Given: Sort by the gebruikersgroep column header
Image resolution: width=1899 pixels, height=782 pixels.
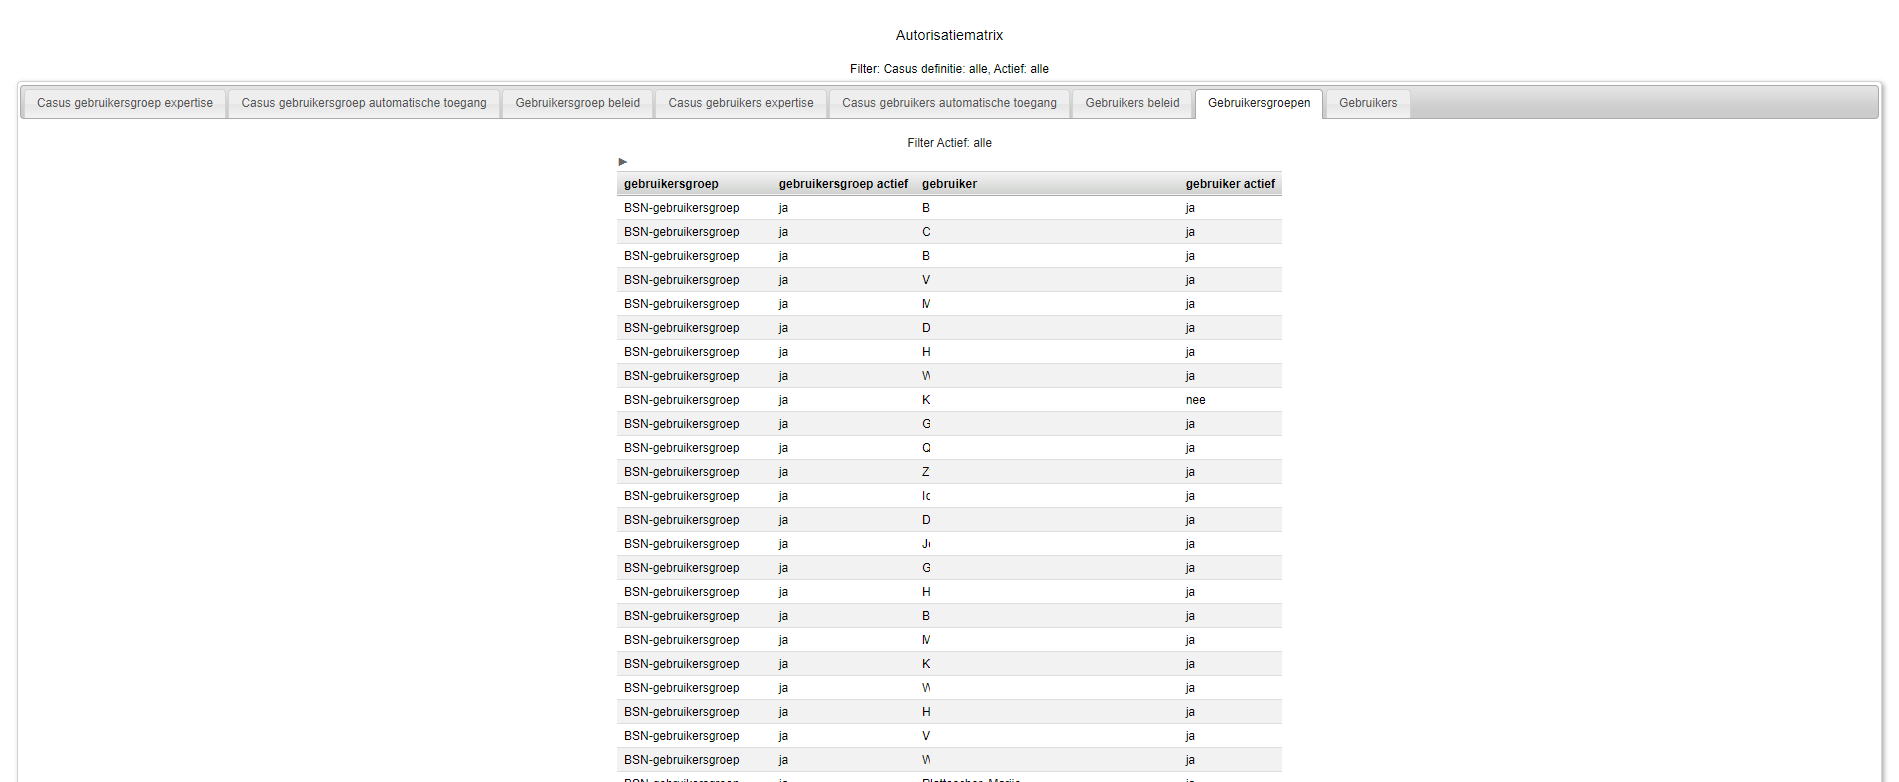Looking at the screenshot, I should [x=671, y=184].
